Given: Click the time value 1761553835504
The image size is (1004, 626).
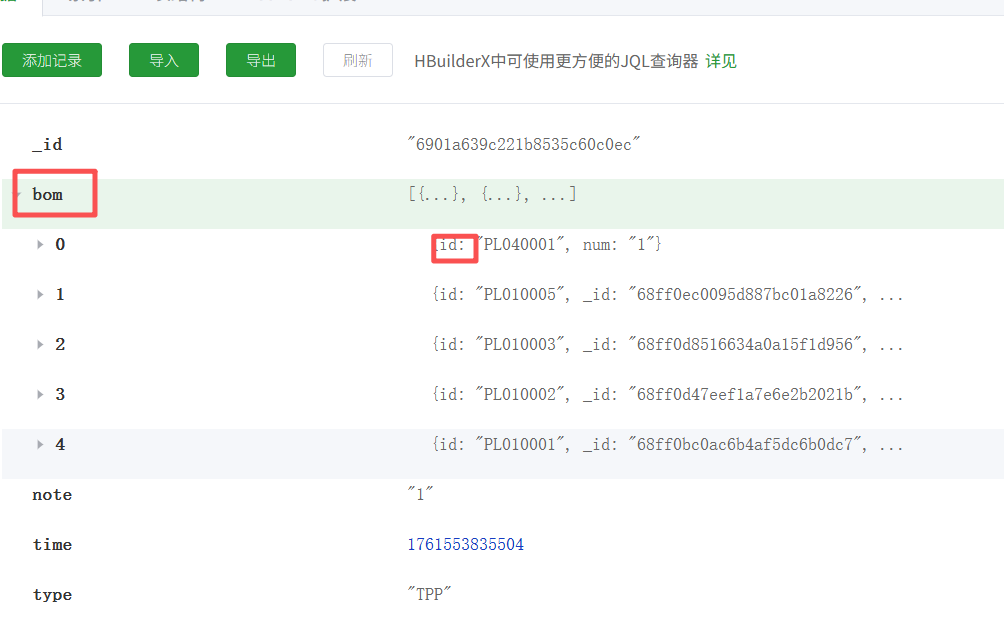Looking at the screenshot, I should (465, 545).
